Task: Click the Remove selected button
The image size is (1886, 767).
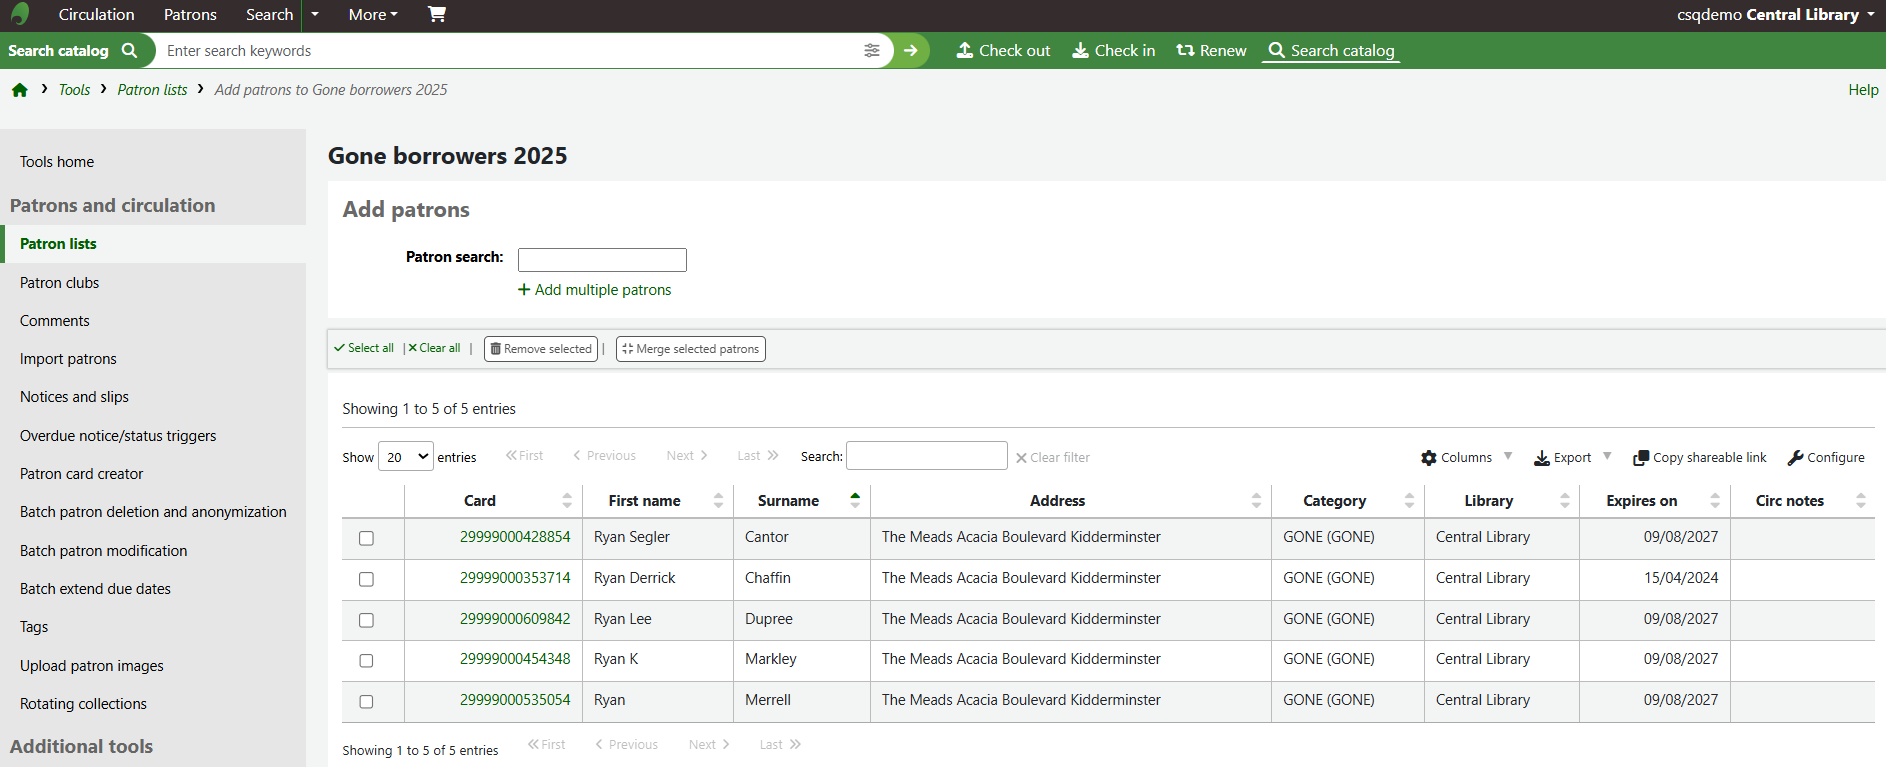Action: coord(541,349)
